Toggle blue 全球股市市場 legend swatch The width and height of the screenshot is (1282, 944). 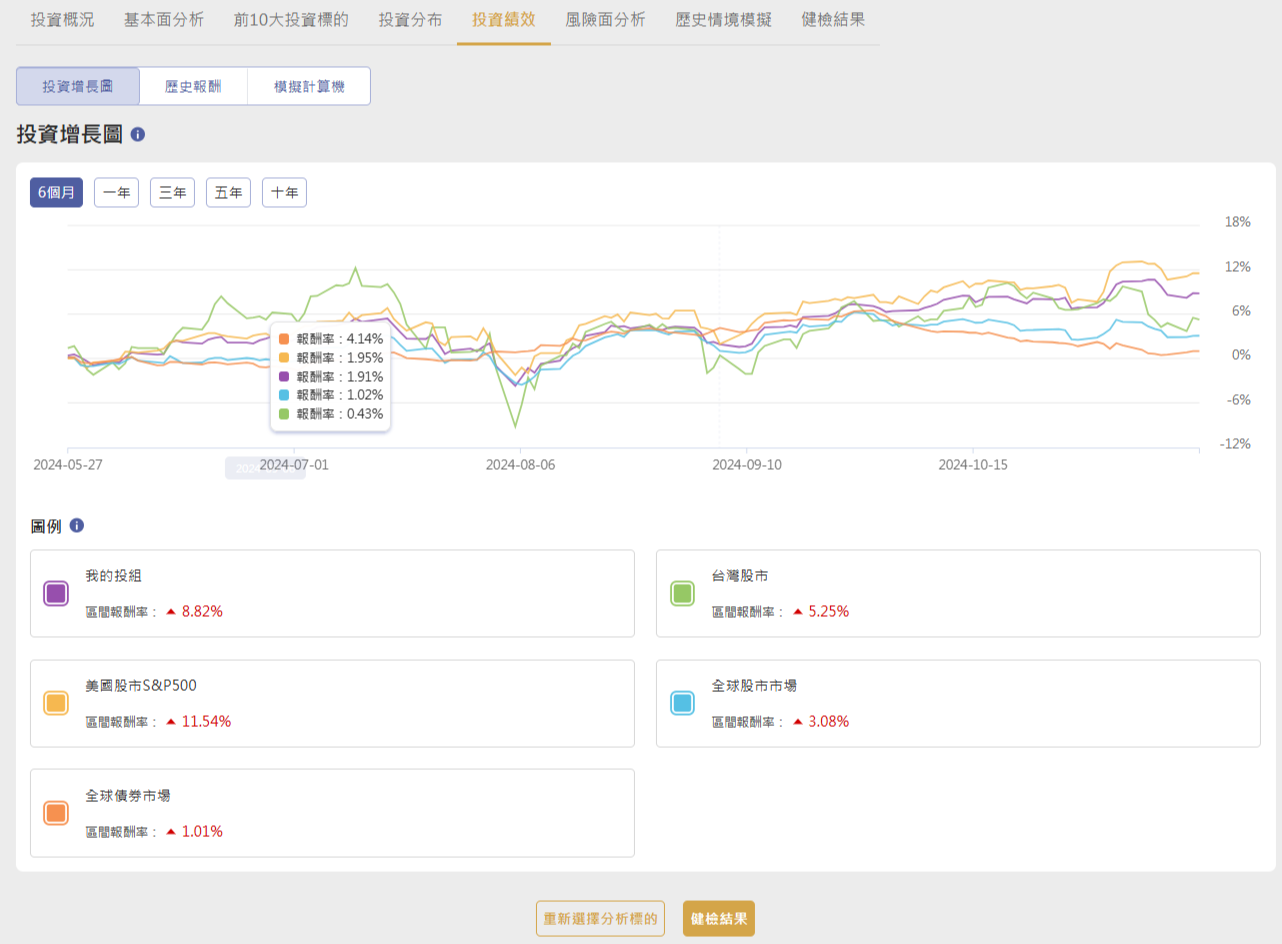coord(682,703)
